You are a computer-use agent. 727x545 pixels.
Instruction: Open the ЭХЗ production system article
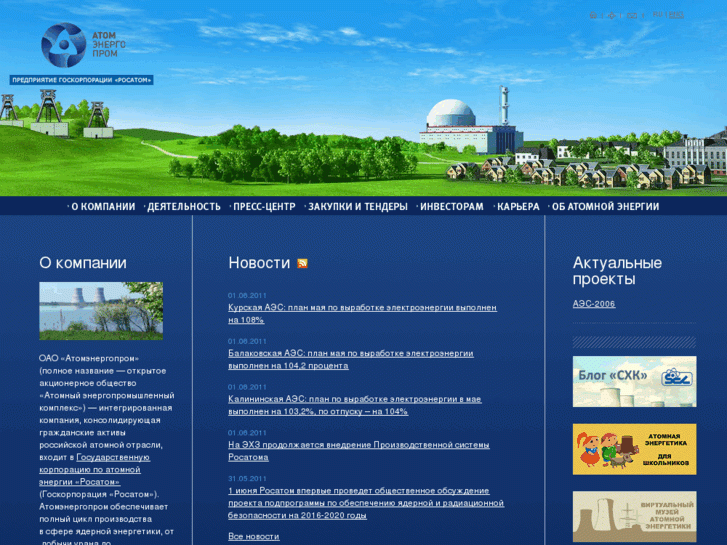[x=358, y=451]
